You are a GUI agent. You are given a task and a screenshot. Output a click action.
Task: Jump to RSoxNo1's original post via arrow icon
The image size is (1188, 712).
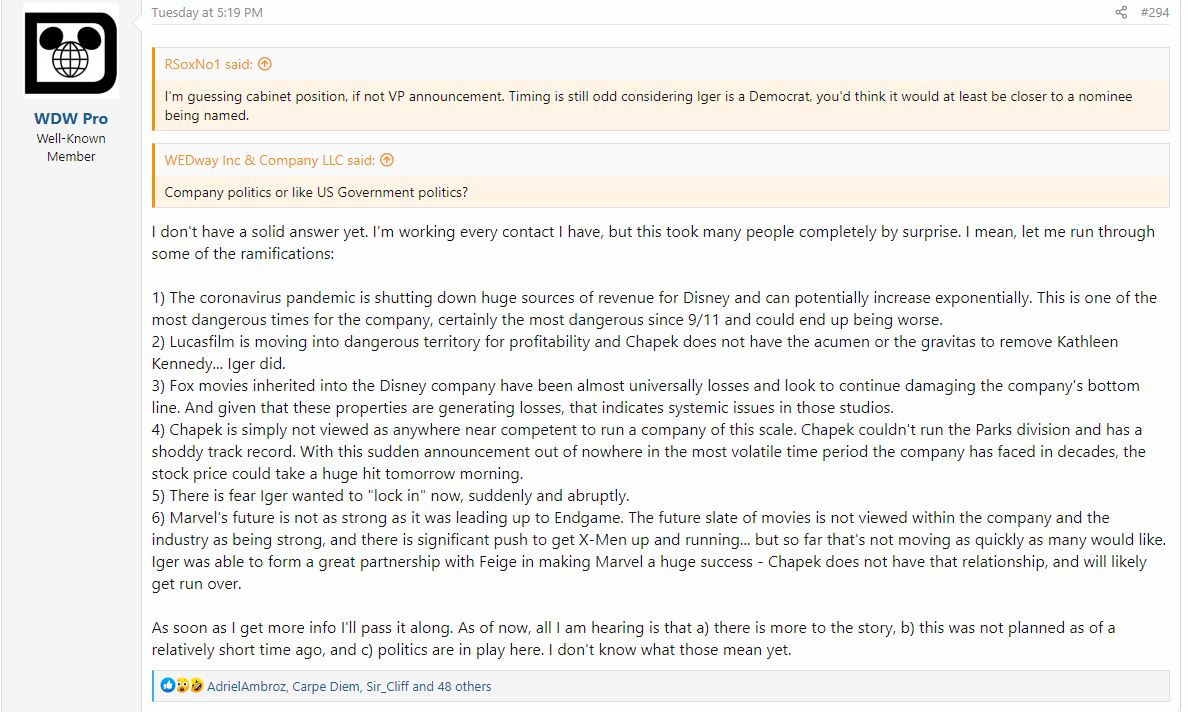265,64
